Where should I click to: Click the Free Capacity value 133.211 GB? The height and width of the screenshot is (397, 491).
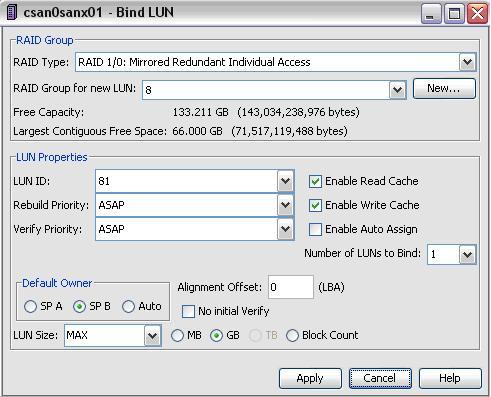point(200,112)
